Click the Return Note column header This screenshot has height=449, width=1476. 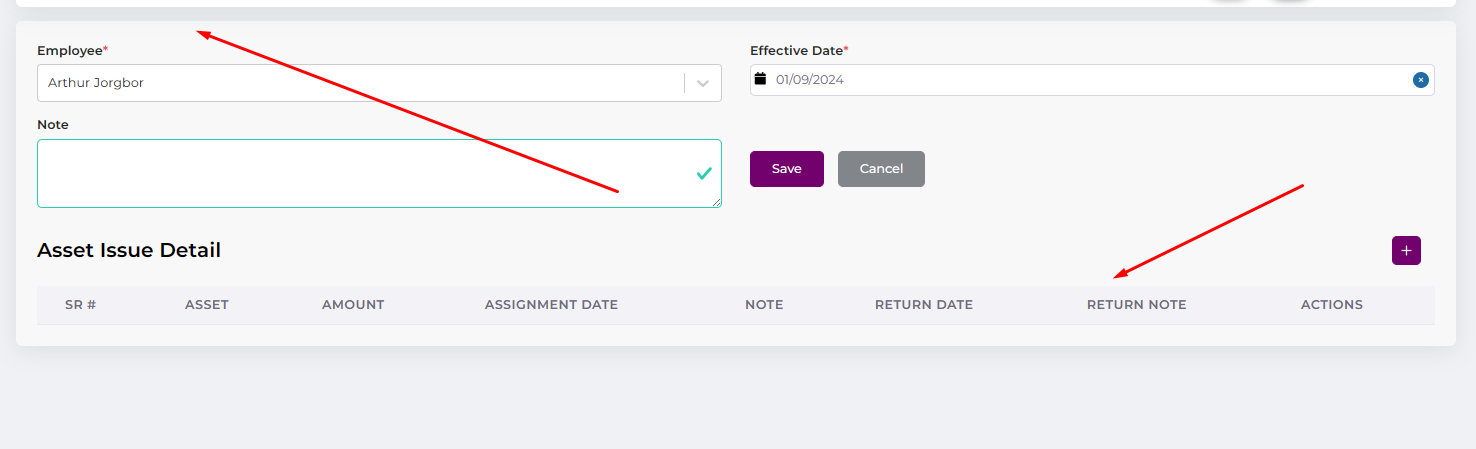[x=1136, y=305]
